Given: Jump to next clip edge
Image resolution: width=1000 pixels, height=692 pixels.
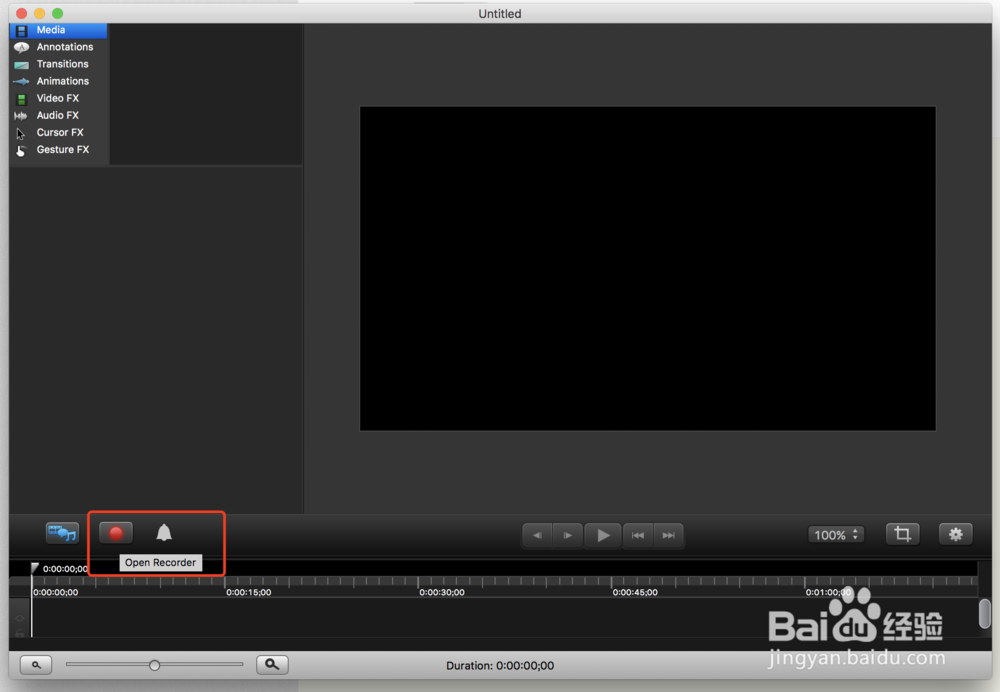Looking at the screenshot, I should point(668,535).
